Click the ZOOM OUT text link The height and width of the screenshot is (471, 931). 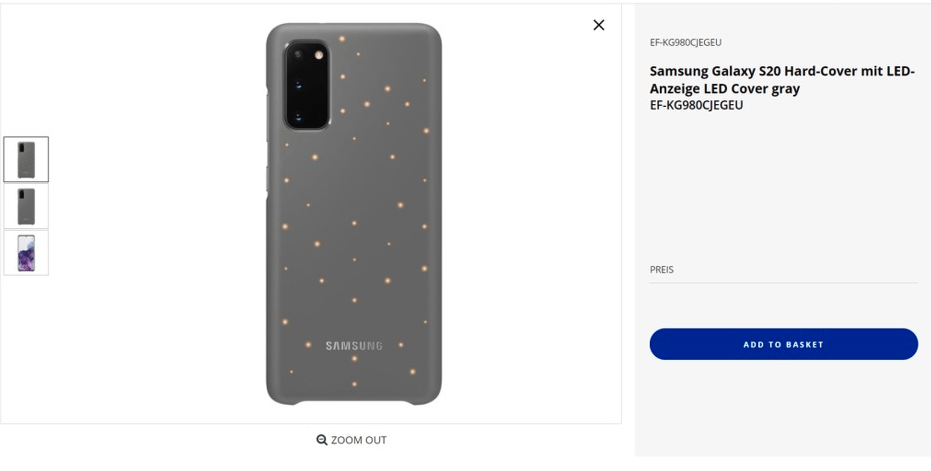click(359, 440)
